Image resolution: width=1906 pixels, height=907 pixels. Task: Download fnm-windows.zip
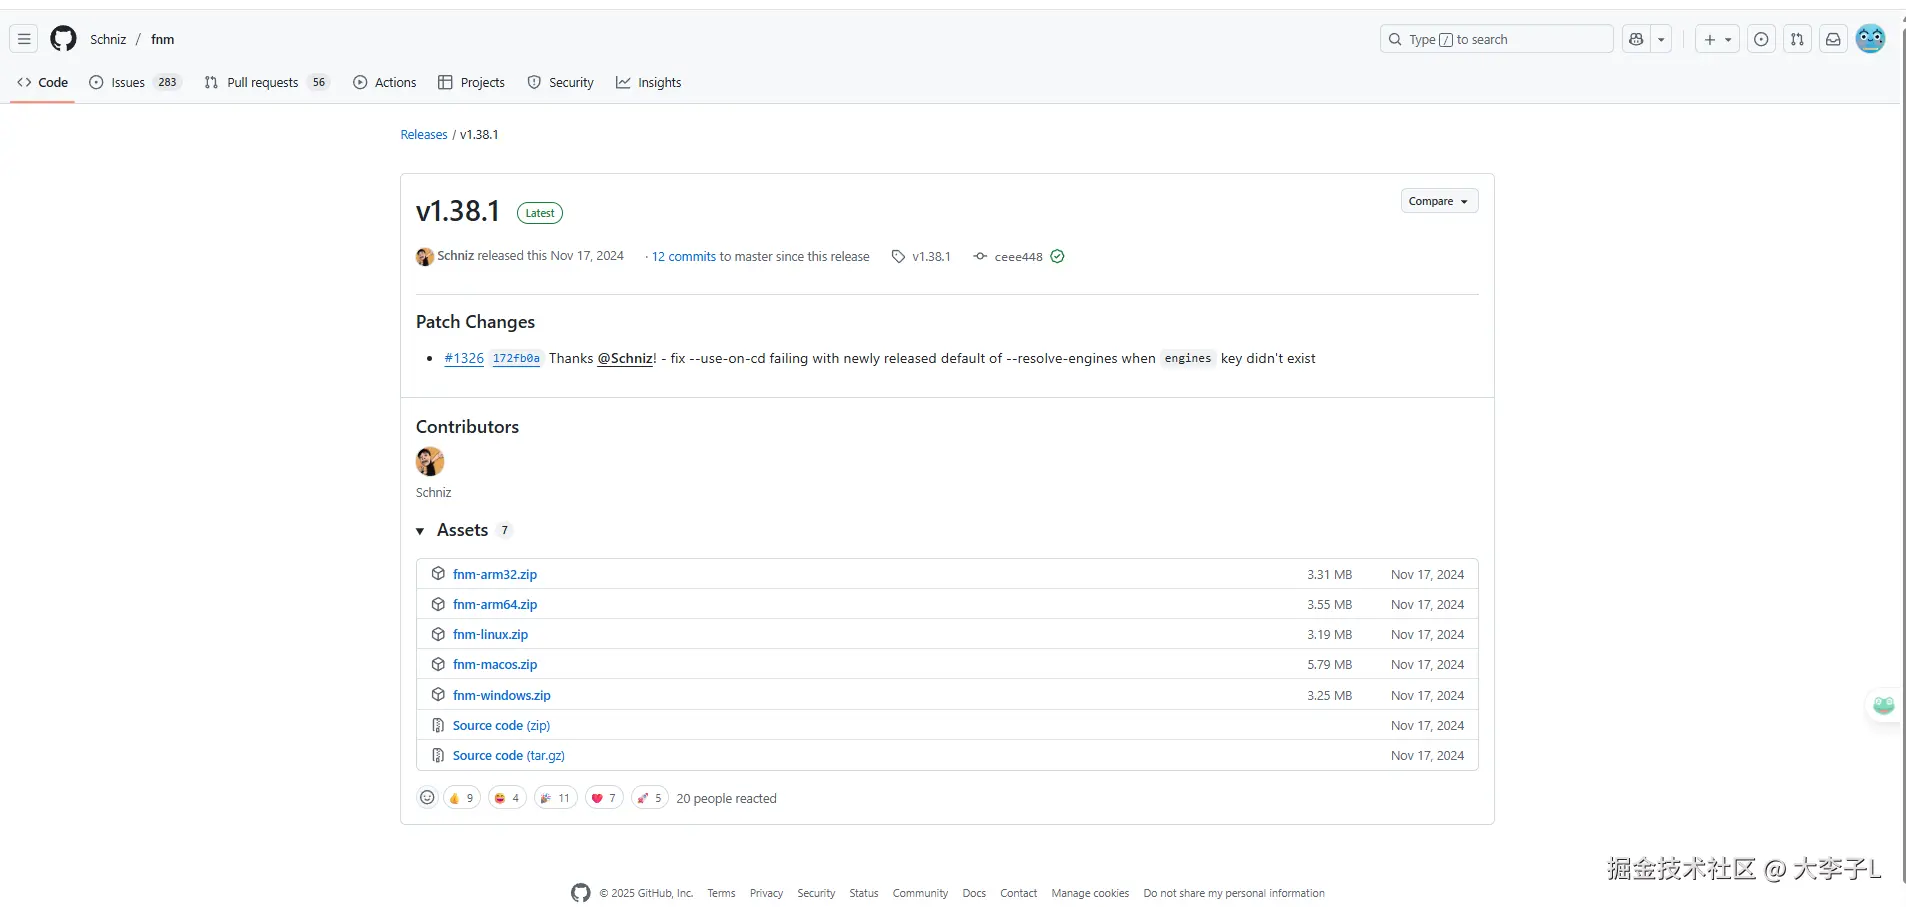click(x=502, y=696)
